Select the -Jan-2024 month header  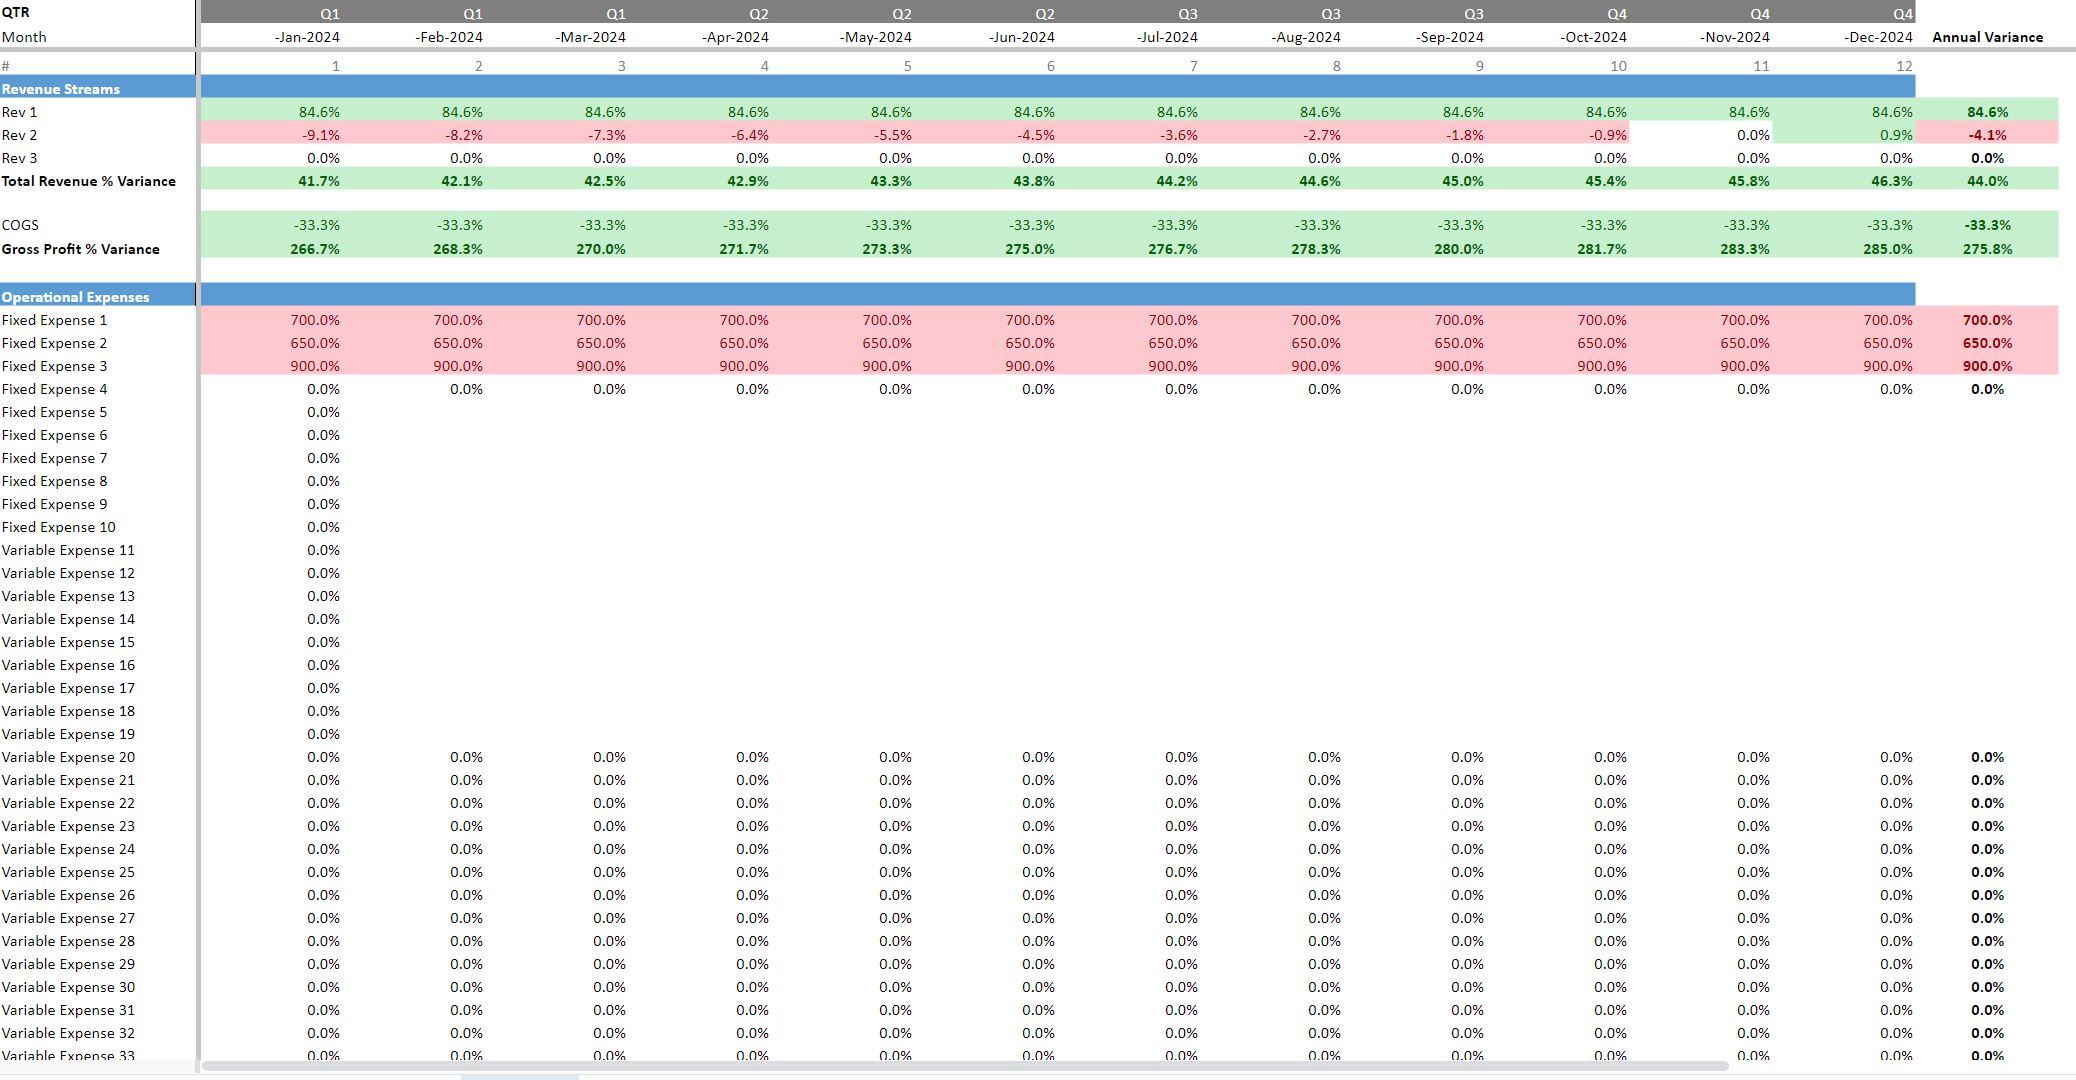(307, 37)
